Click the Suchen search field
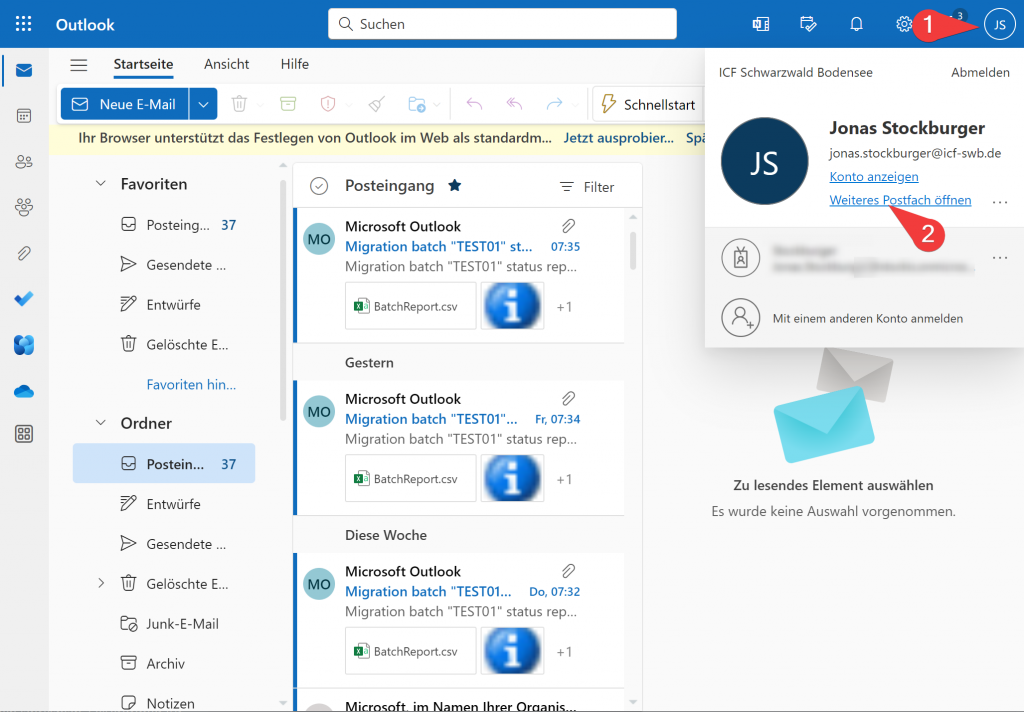Screen dimensions: 1024x712 (502, 24)
